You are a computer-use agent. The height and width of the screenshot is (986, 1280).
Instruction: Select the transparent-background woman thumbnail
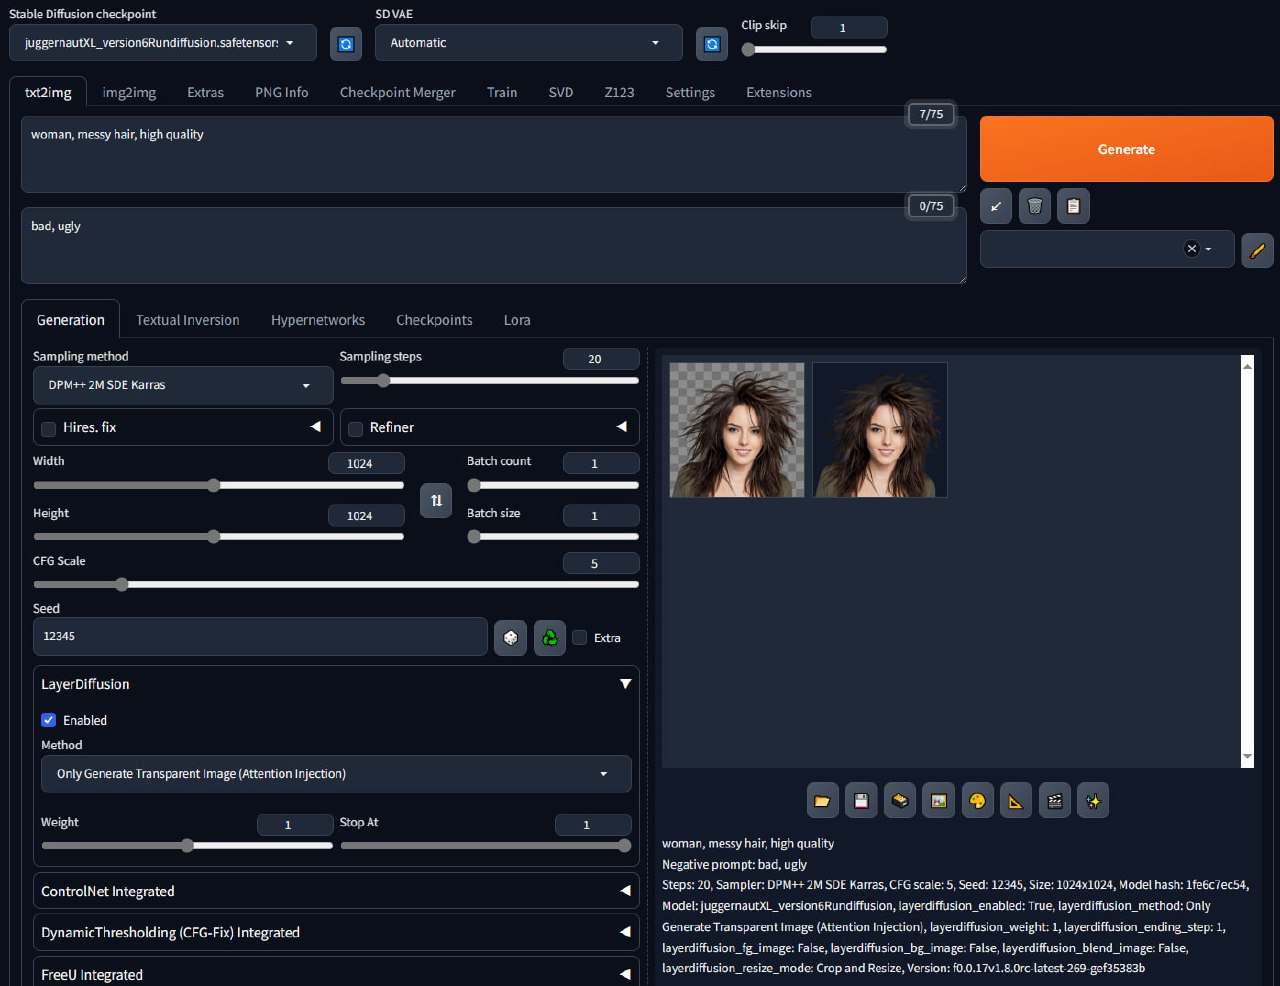[x=737, y=430]
